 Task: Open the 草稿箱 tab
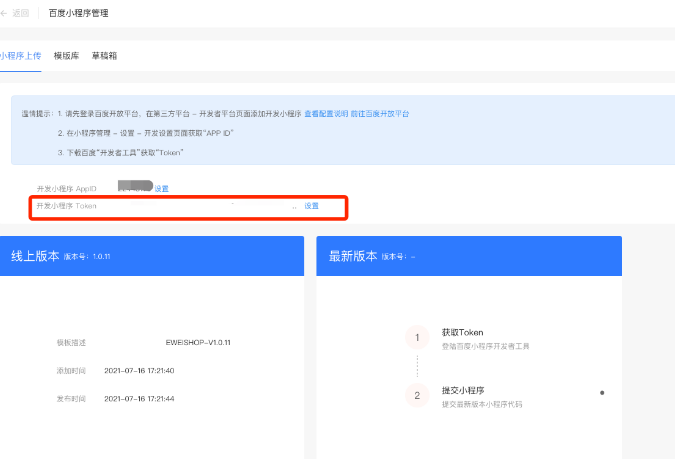point(104,56)
